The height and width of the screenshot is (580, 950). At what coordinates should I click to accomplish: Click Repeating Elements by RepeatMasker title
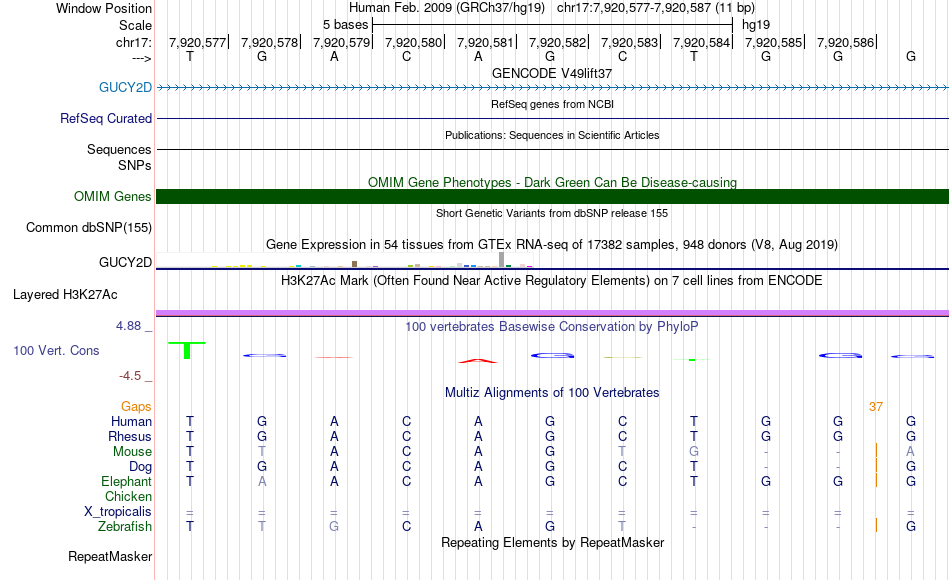552,542
